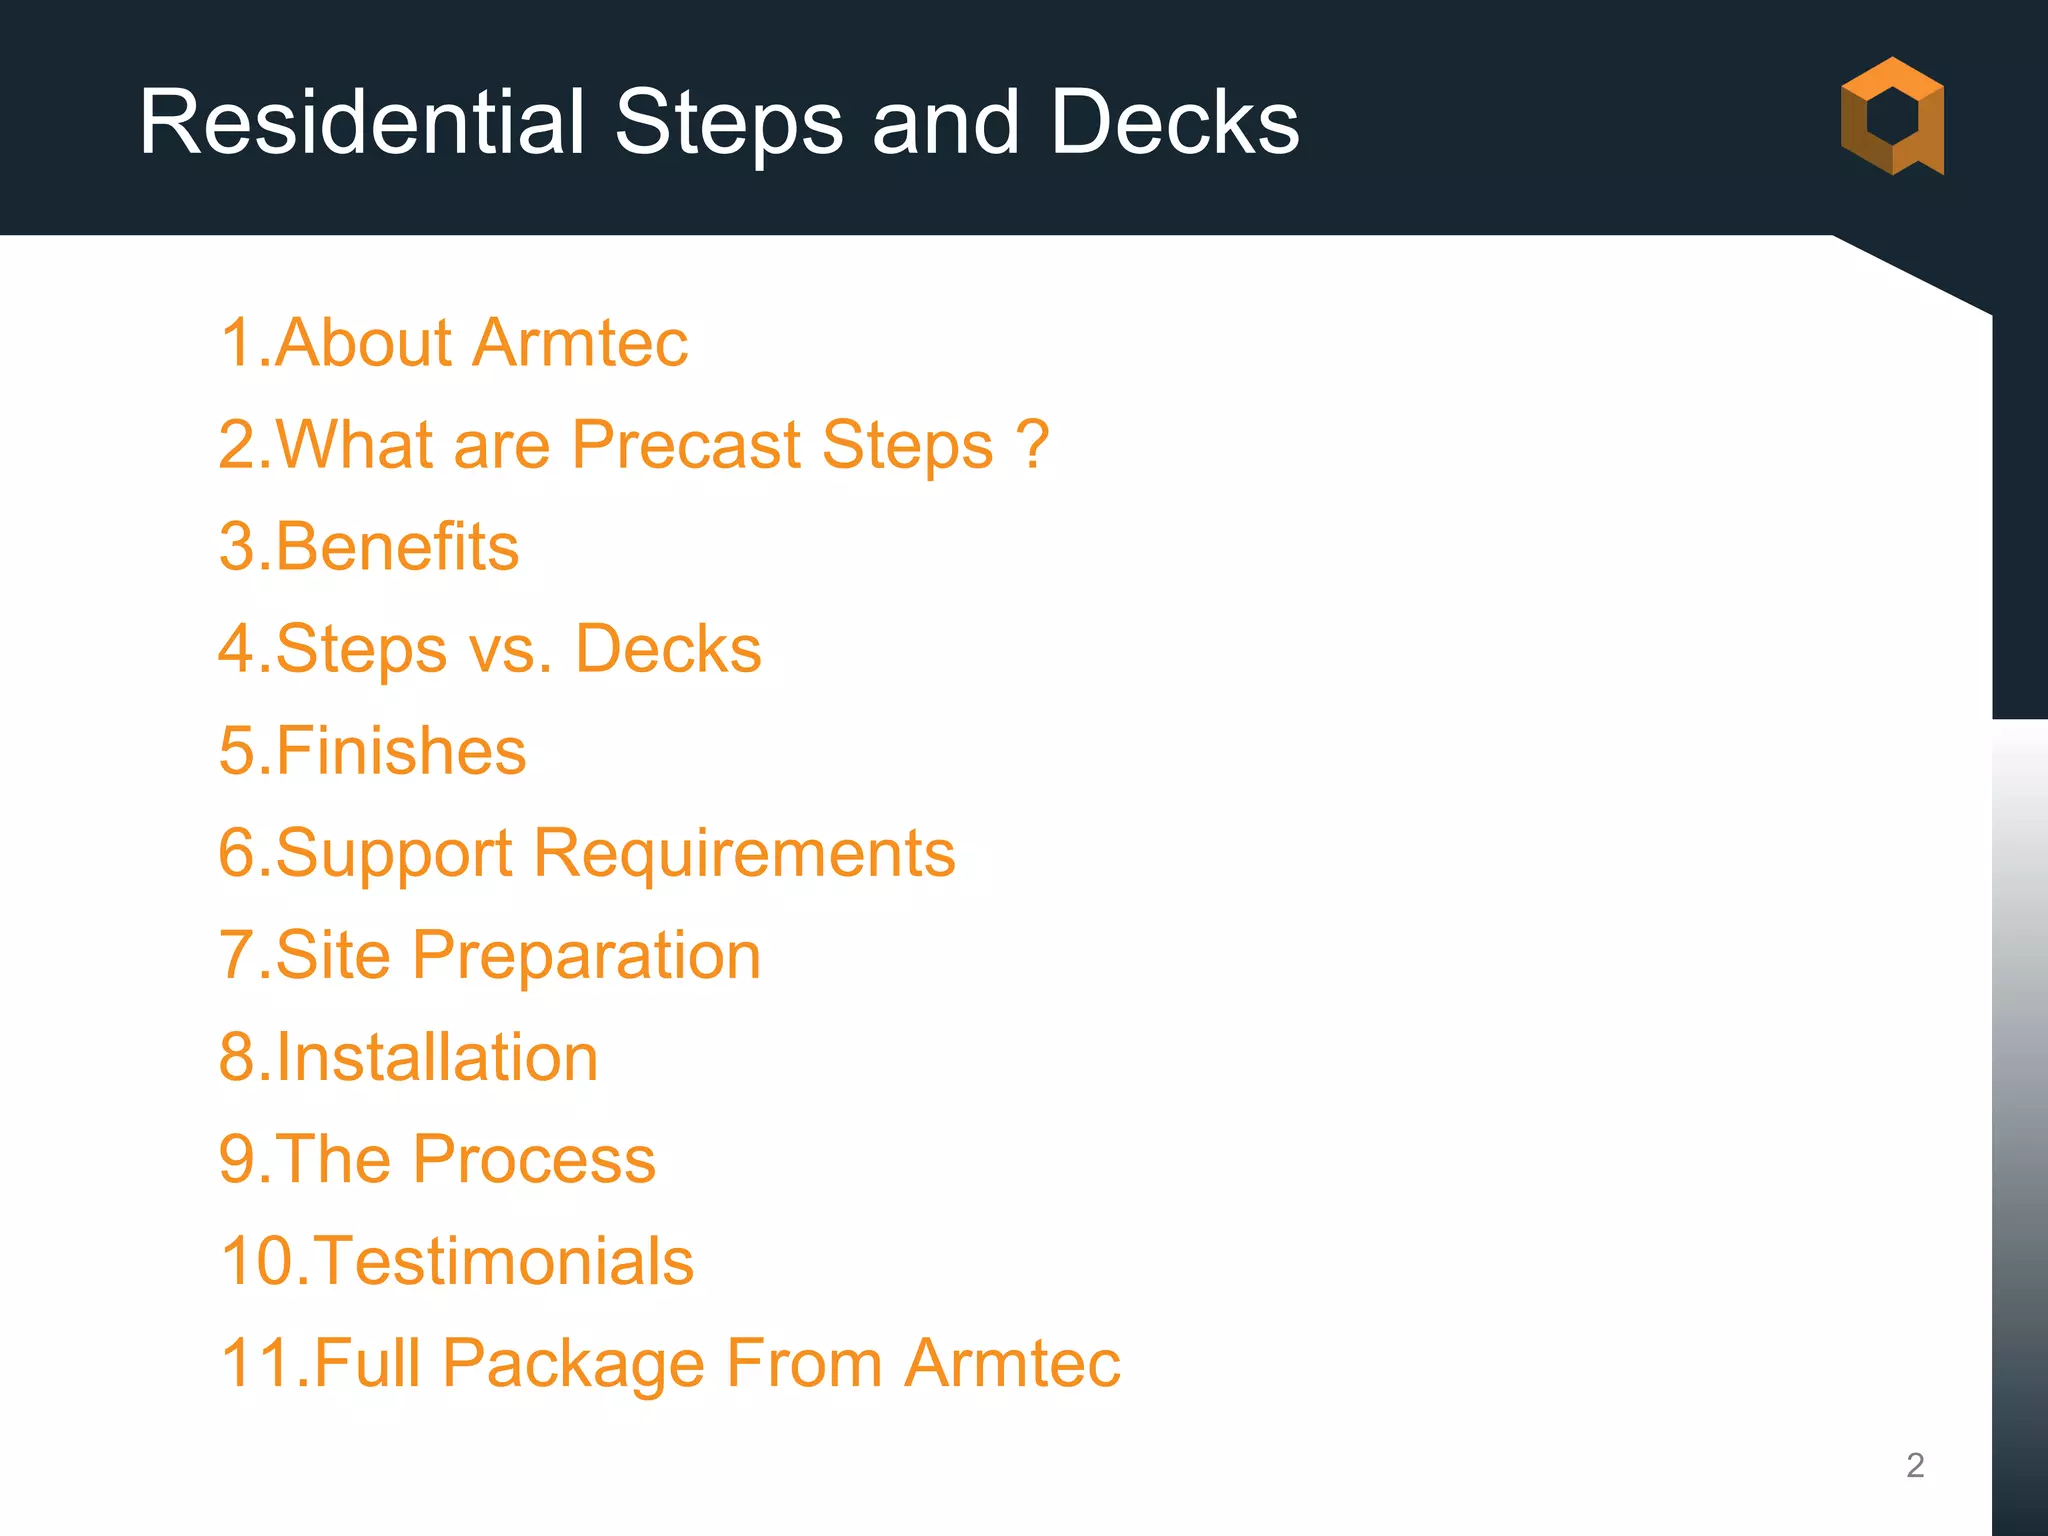Jump to the Installation entry
The width and height of the screenshot is (2048, 1536).
pyautogui.click(x=408, y=1058)
